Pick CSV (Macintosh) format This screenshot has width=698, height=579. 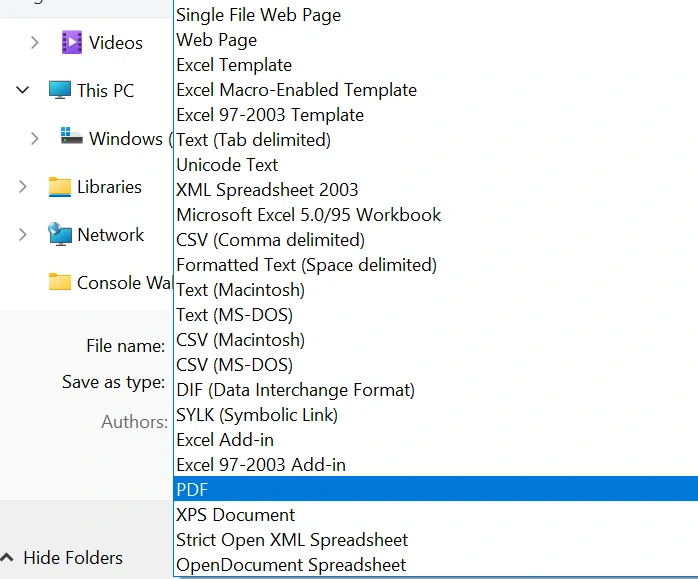tap(436, 340)
